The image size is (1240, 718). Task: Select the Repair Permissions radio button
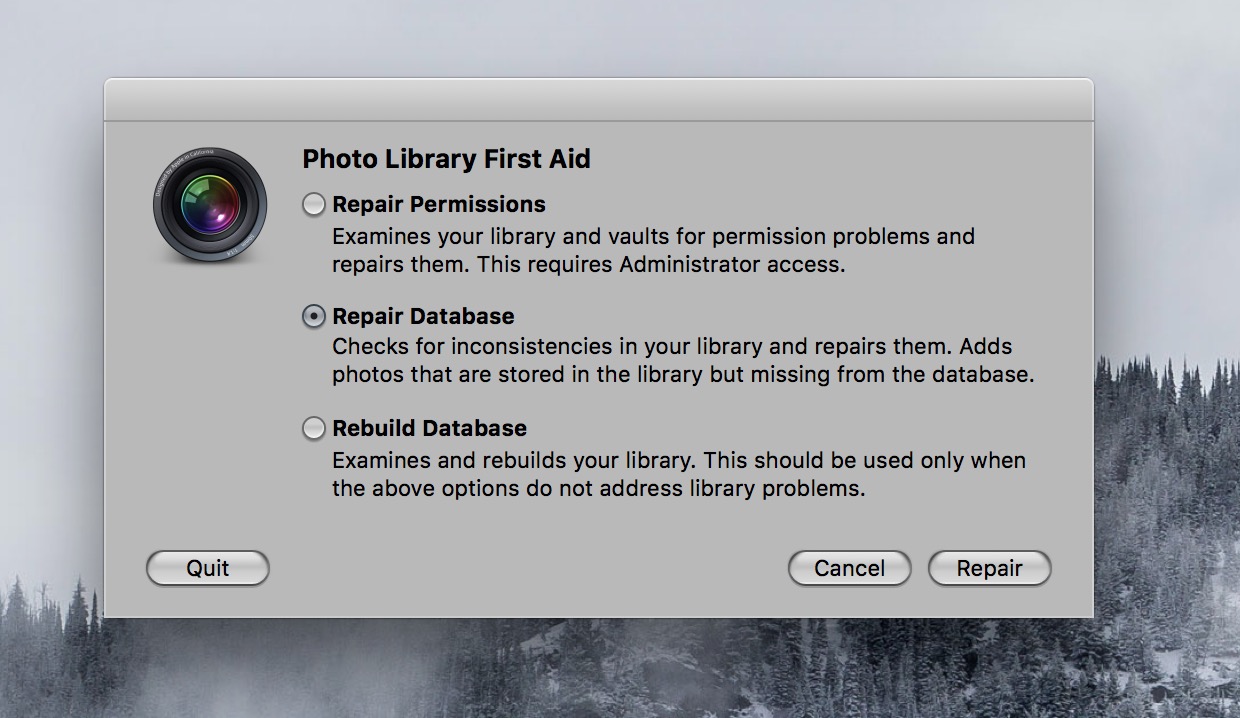pyautogui.click(x=314, y=205)
